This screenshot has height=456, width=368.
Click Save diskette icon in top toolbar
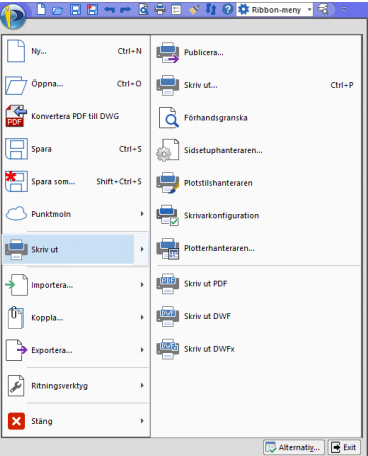click(75, 9)
